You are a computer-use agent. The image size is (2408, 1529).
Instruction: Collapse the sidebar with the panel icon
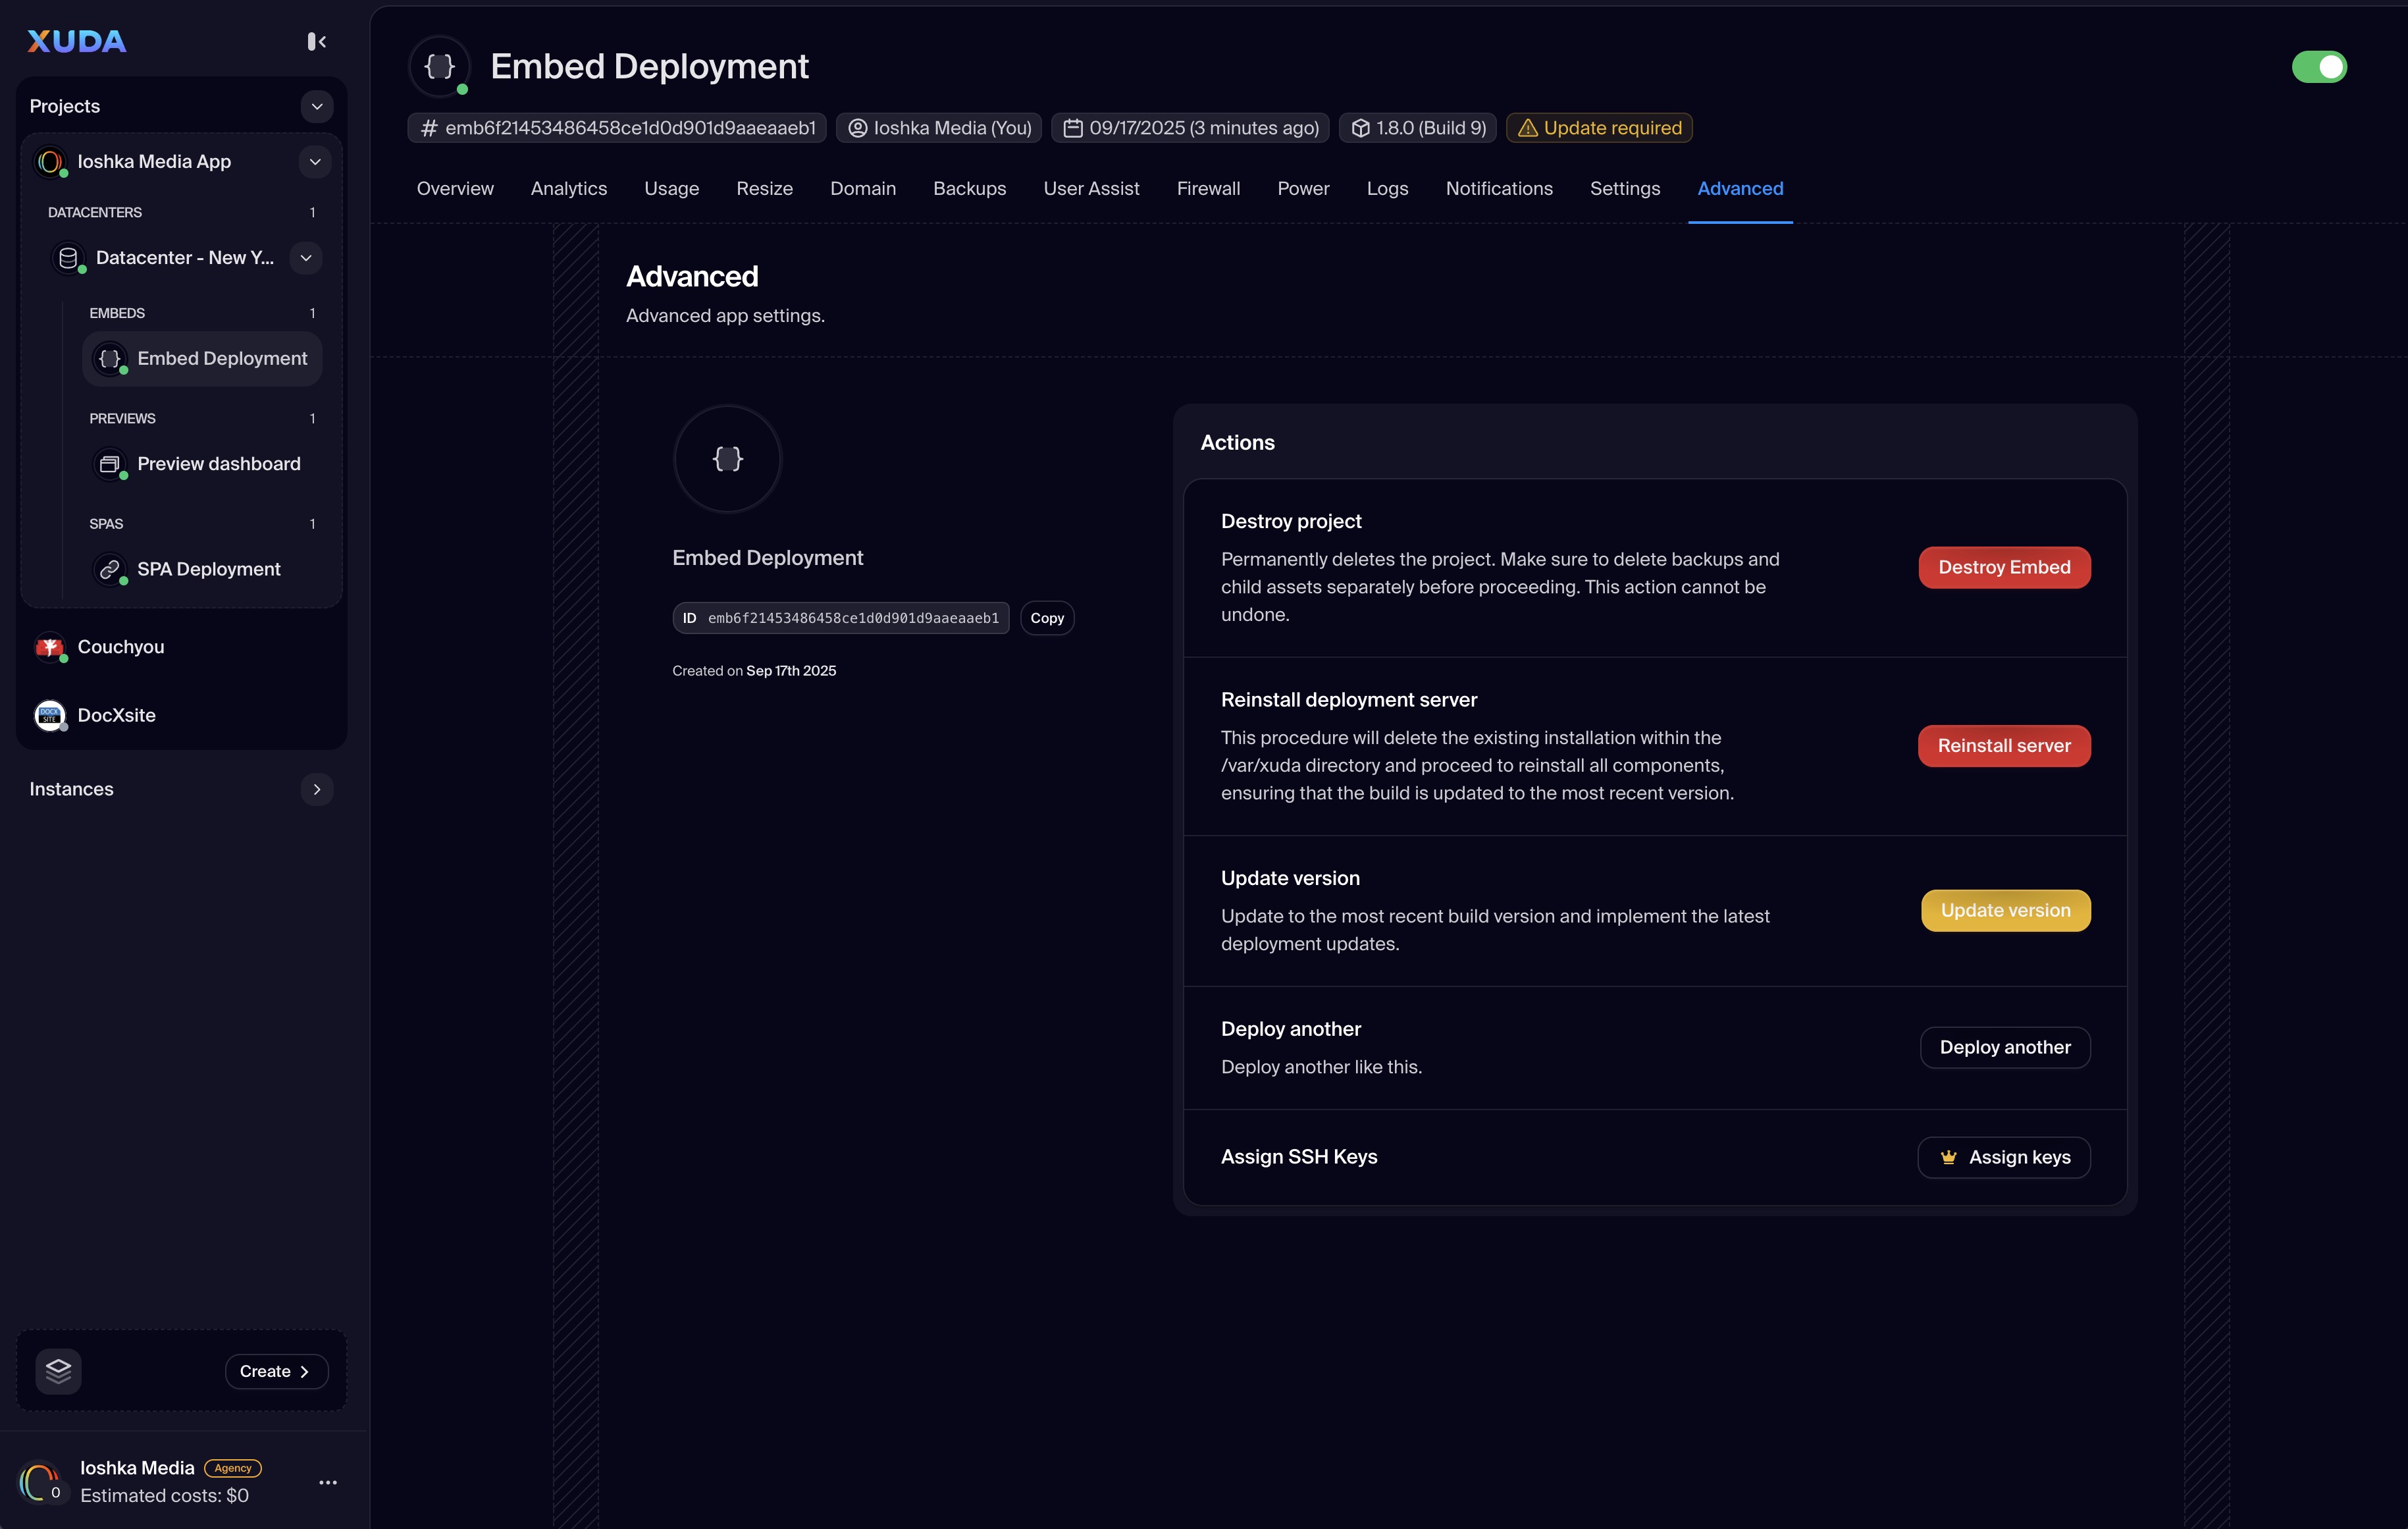(x=316, y=41)
